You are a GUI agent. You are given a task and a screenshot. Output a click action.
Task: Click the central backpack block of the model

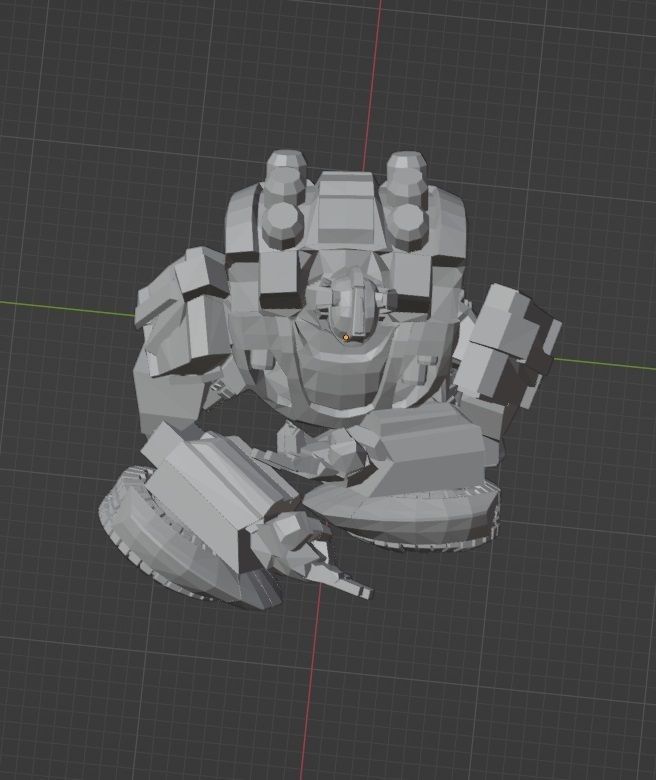coord(346,209)
